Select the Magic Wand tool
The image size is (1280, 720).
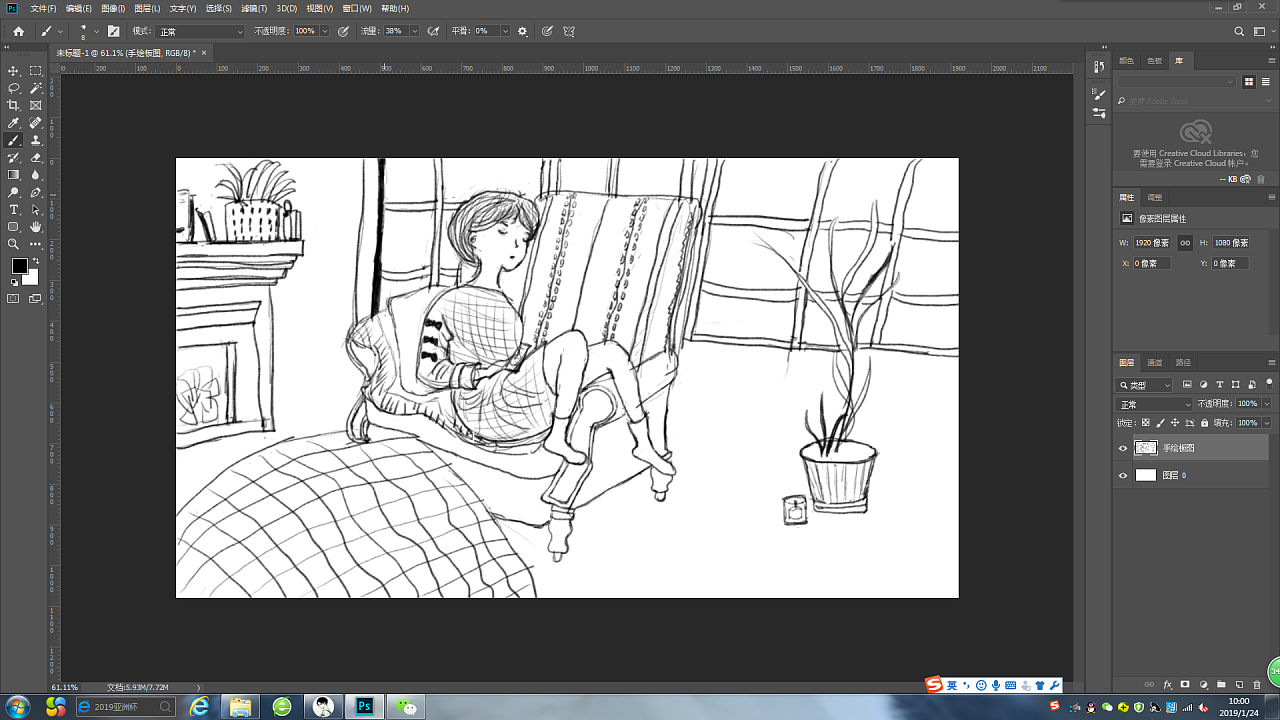pyautogui.click(x=36, y=88)
